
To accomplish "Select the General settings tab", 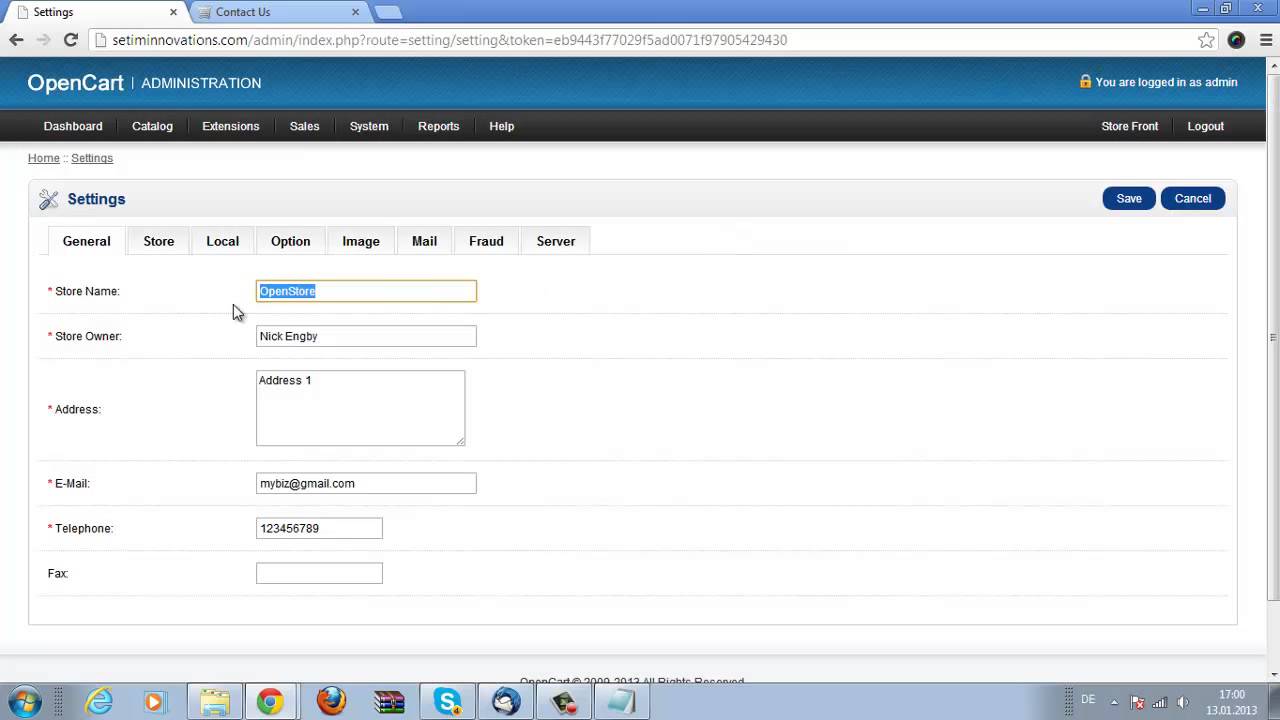I will (x=86, y=241).
